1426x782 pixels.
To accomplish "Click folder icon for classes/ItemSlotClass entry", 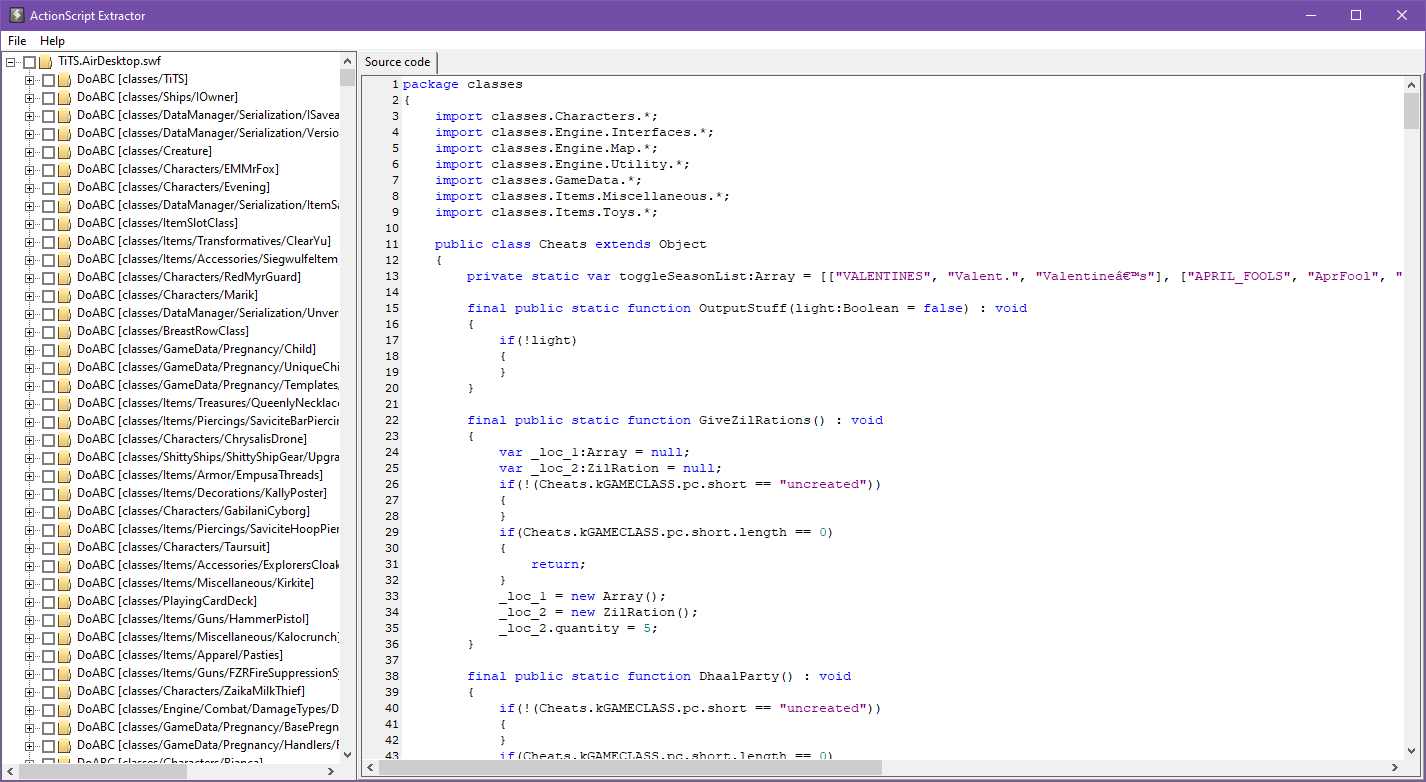I will point(64,223).
